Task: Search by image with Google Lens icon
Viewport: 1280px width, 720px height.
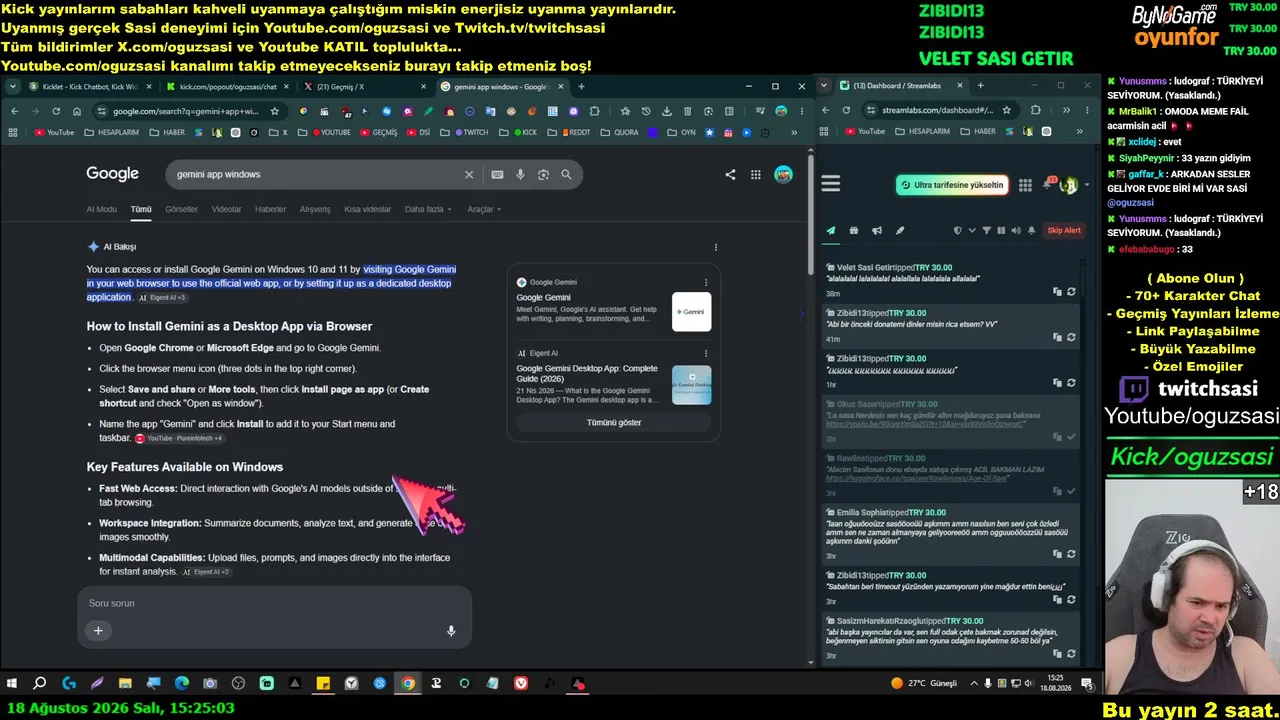Action: click(543, 174)
